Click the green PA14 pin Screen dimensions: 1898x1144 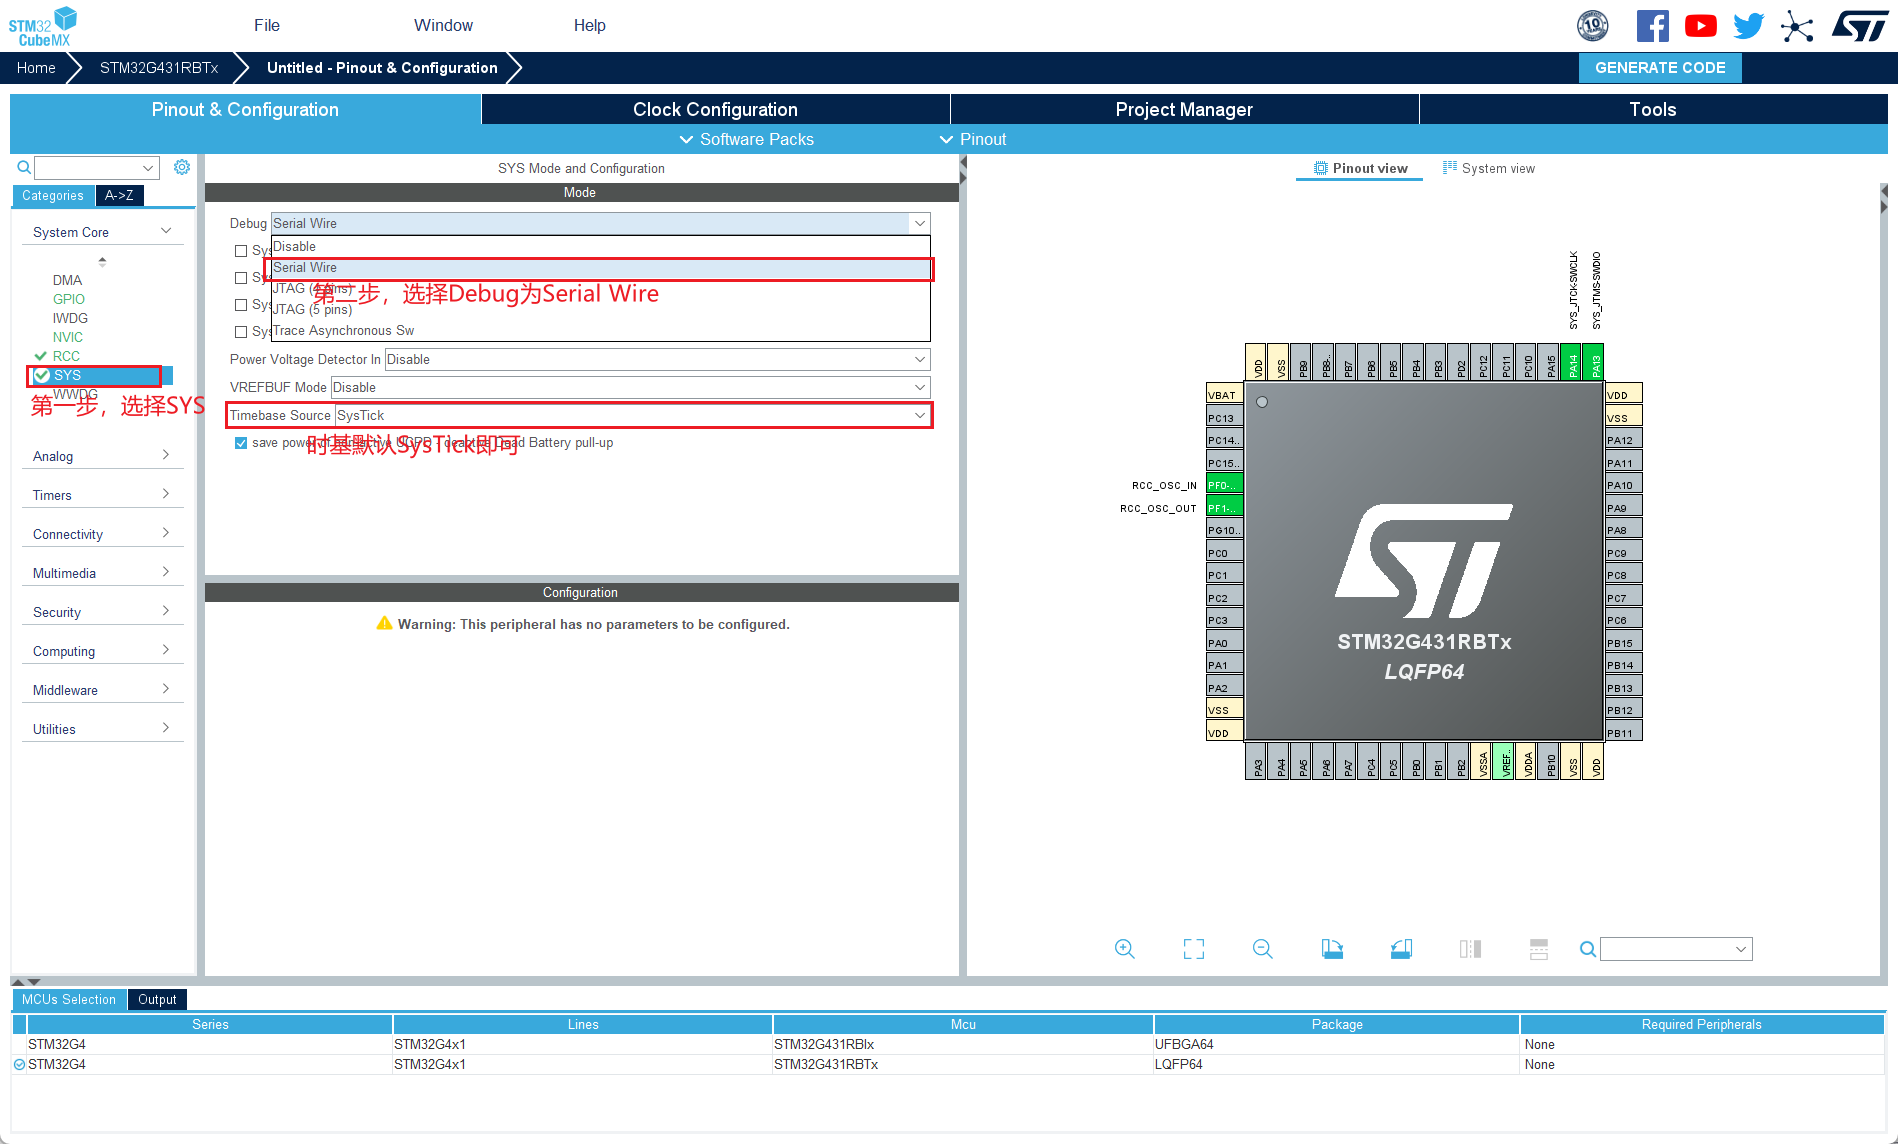(x=1572, y=362)
